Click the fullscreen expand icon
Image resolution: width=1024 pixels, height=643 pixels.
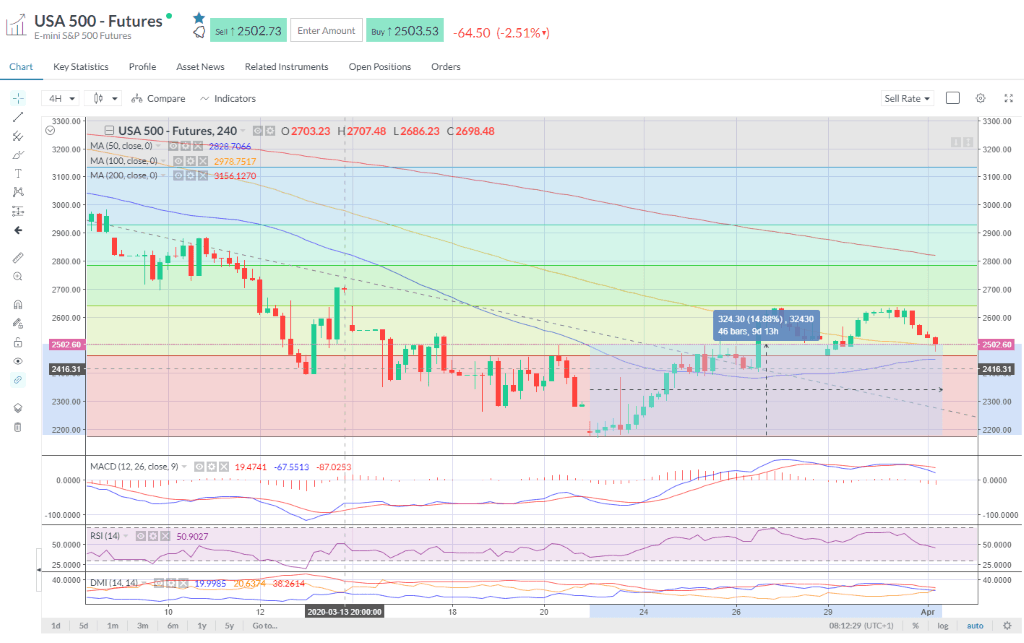click(1008, 98)
